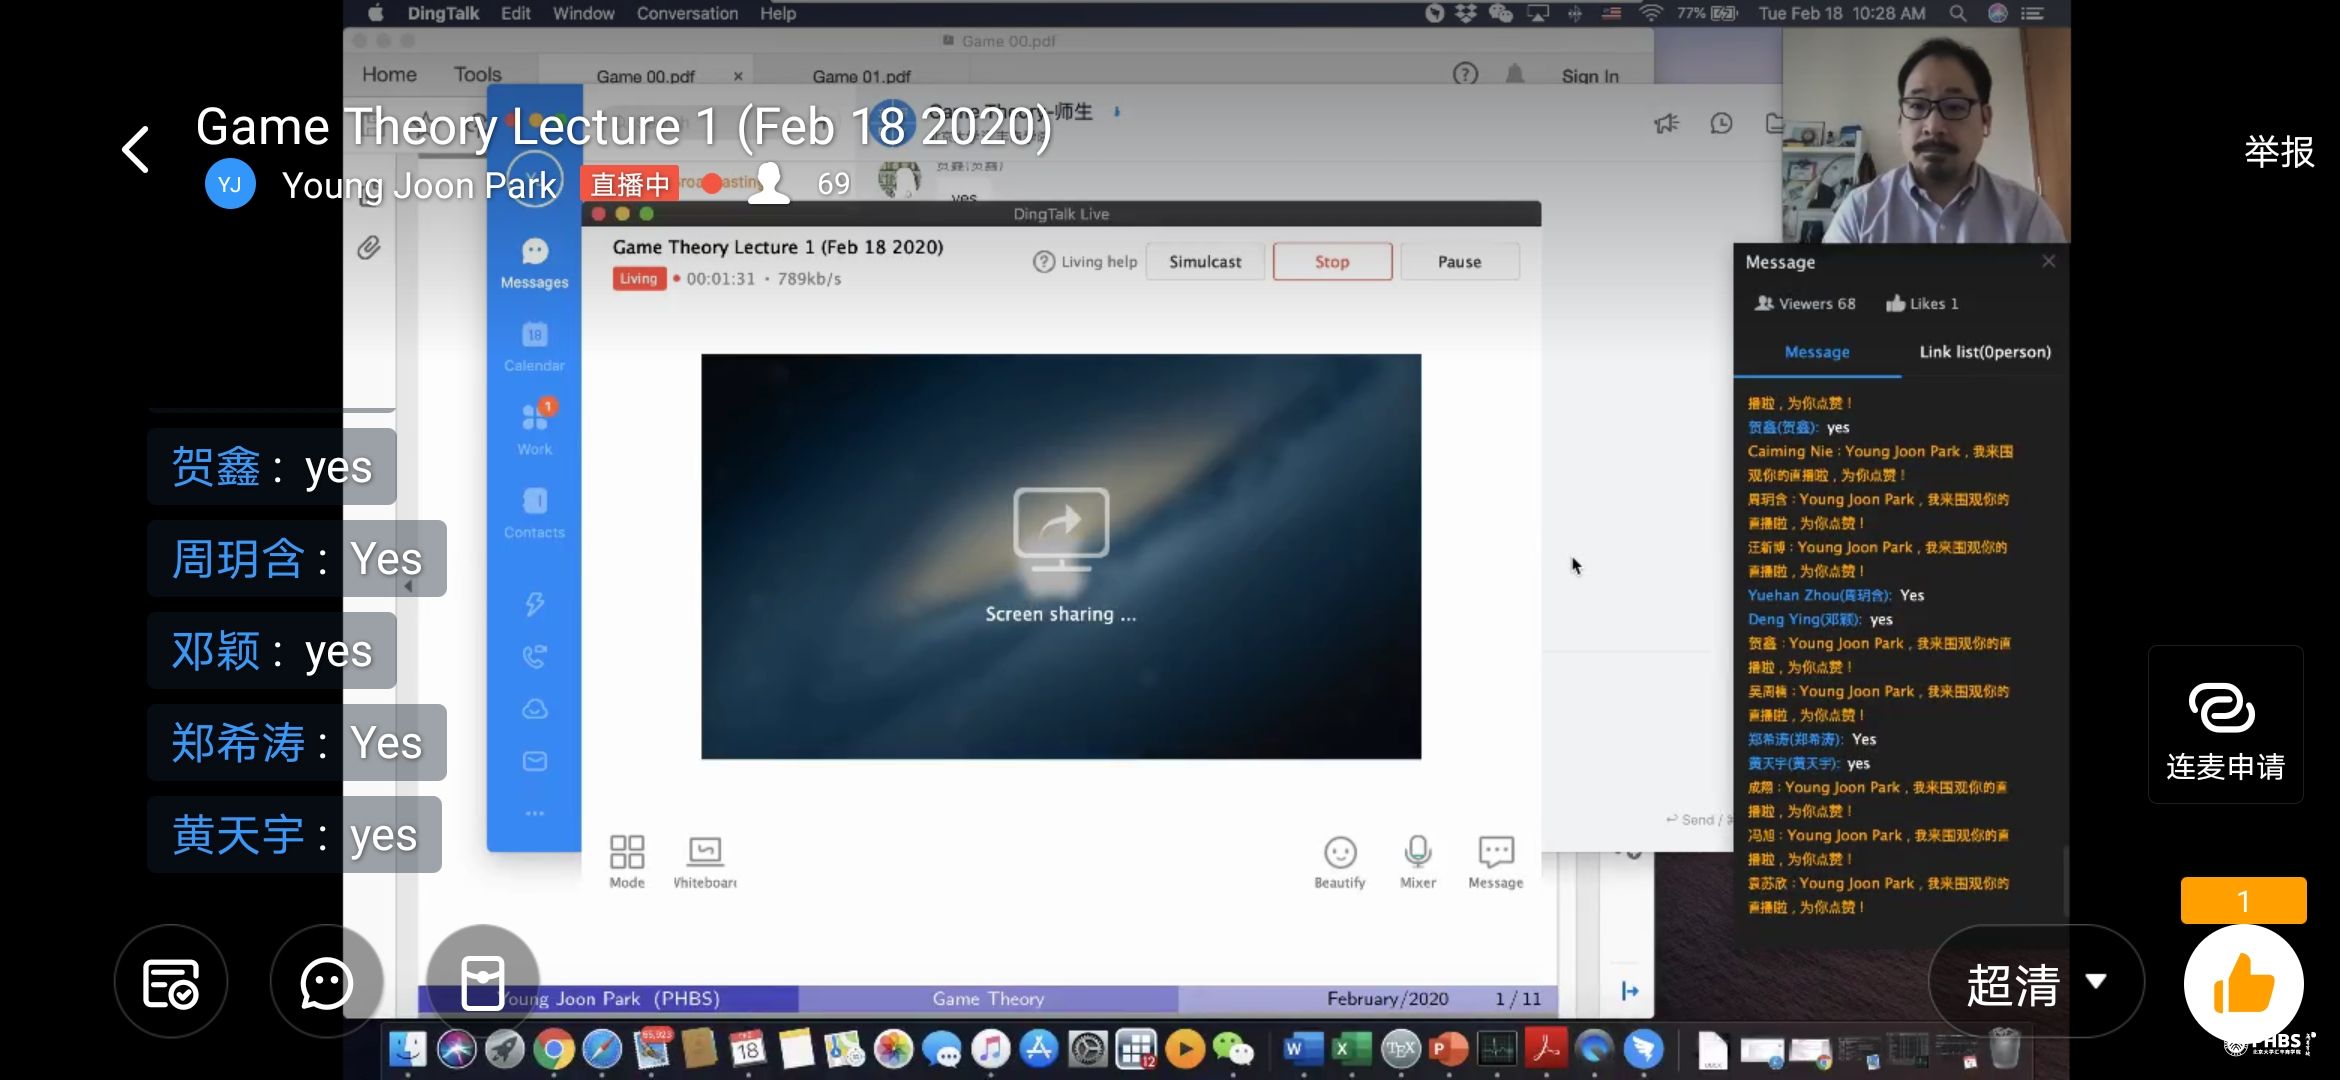Open the Edit menu
The width and height of the screenshot is (2340, 1080).
(x=515, y=13)
